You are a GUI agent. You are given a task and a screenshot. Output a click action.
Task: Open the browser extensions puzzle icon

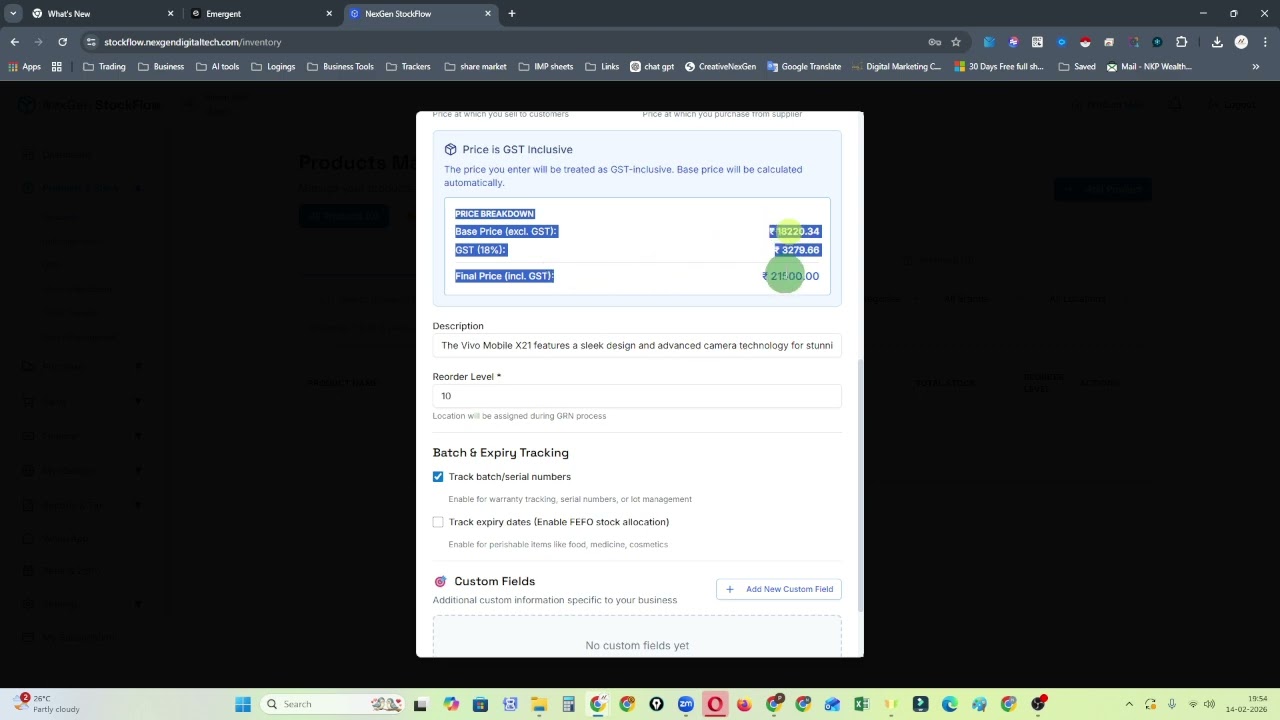pyautogui.click(x=1181, y=42)
